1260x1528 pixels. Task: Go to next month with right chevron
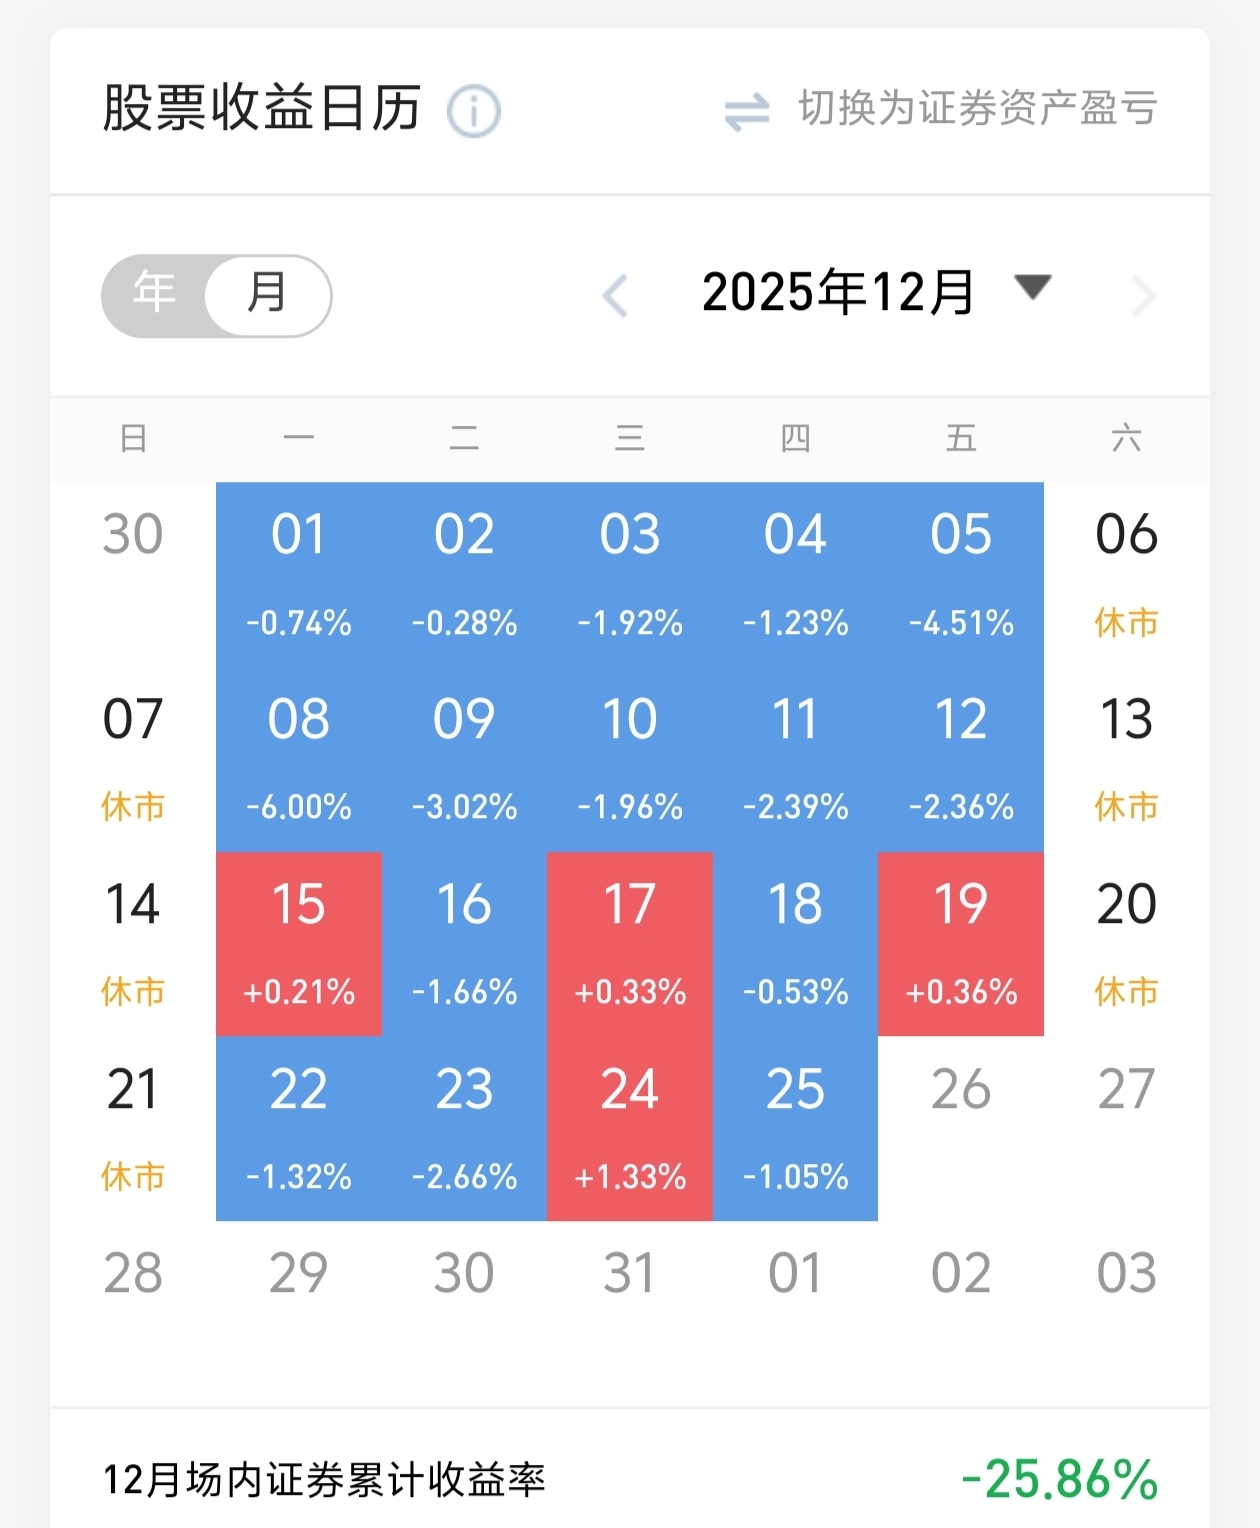point(1143,296)
